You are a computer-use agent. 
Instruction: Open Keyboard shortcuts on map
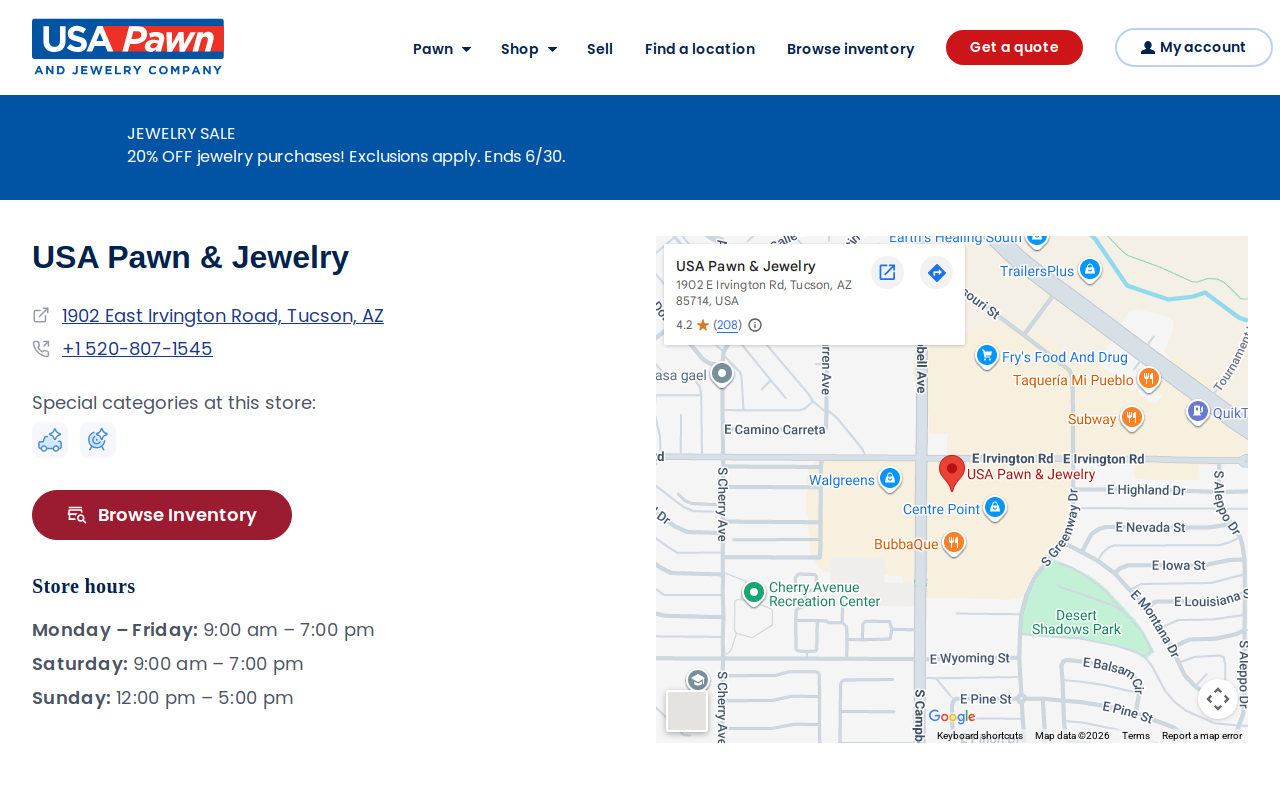click(x=980, y=736)
